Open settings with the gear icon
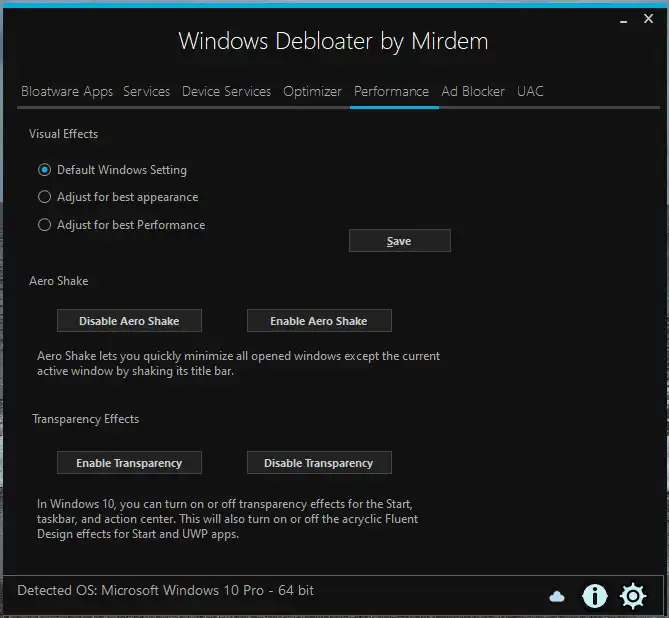This screenshot has width=669, height=618. point(633,596)
